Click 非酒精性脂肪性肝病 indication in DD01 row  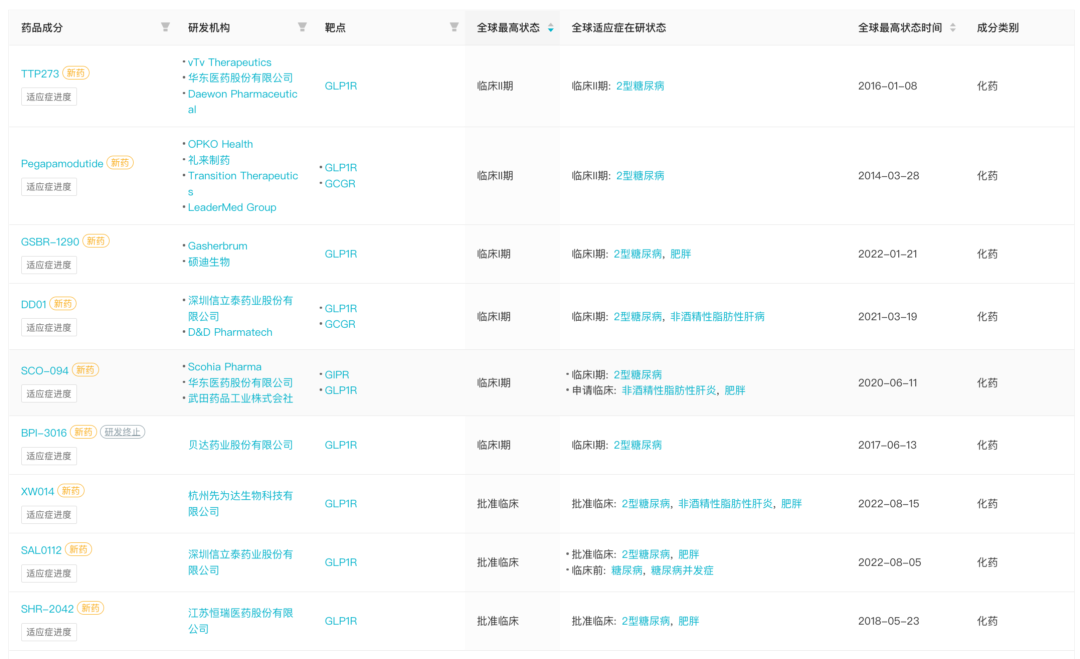(717, 317)
